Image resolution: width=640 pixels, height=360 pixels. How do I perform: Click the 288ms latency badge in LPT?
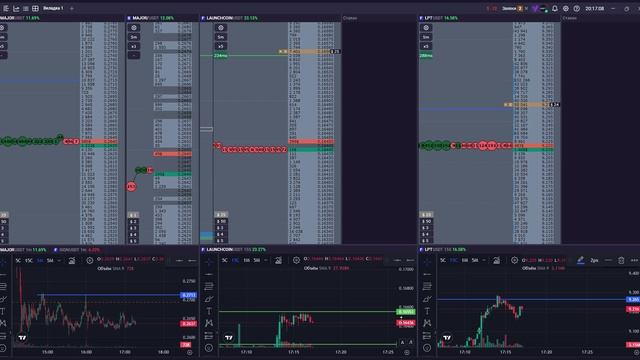(x=426, y=56)
